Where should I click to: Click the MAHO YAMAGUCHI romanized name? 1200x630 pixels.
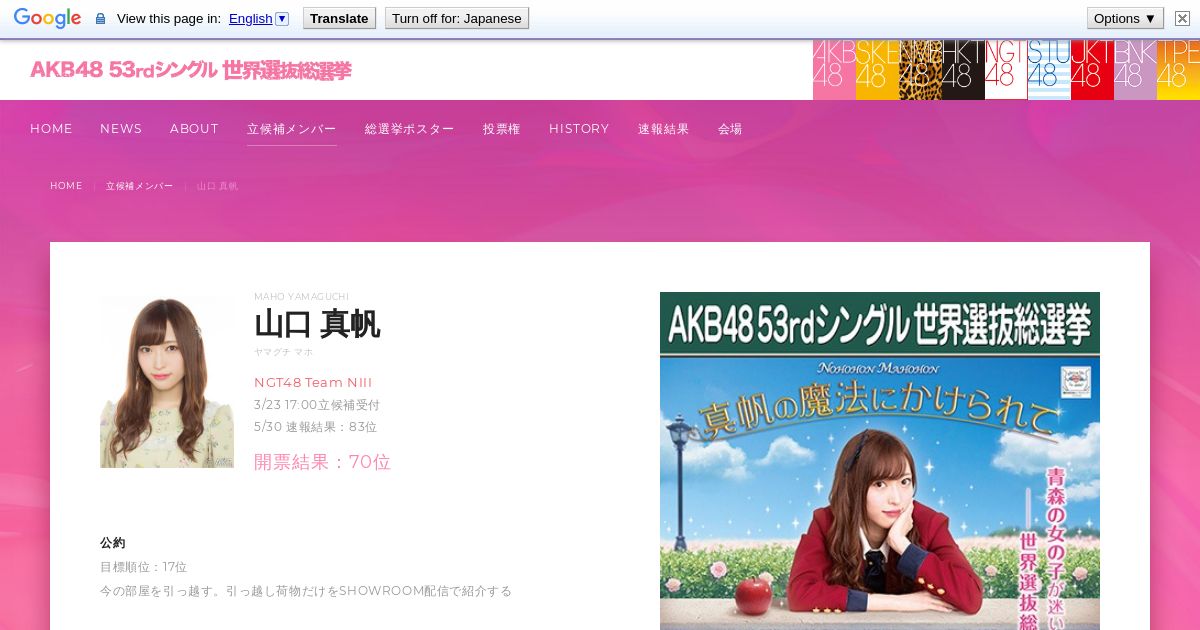pos(301,296)
